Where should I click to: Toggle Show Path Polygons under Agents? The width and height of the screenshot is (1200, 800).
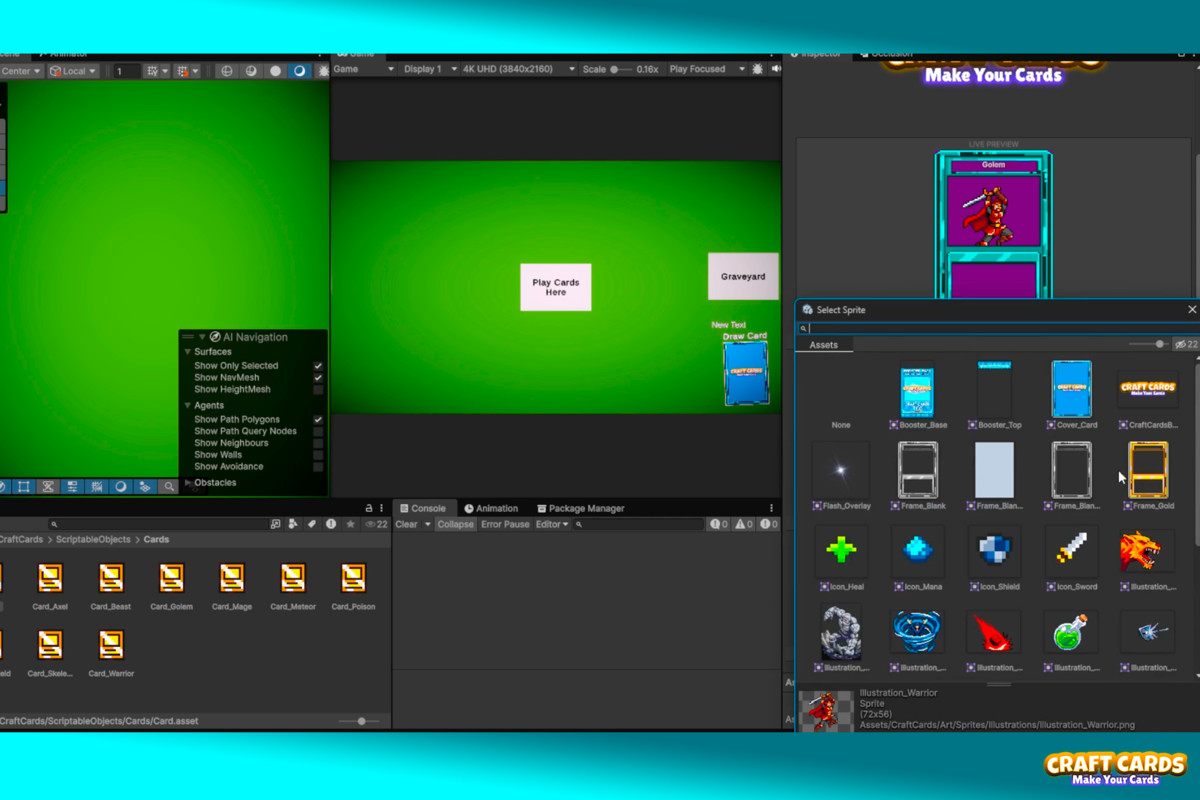(x=318, y=419)
